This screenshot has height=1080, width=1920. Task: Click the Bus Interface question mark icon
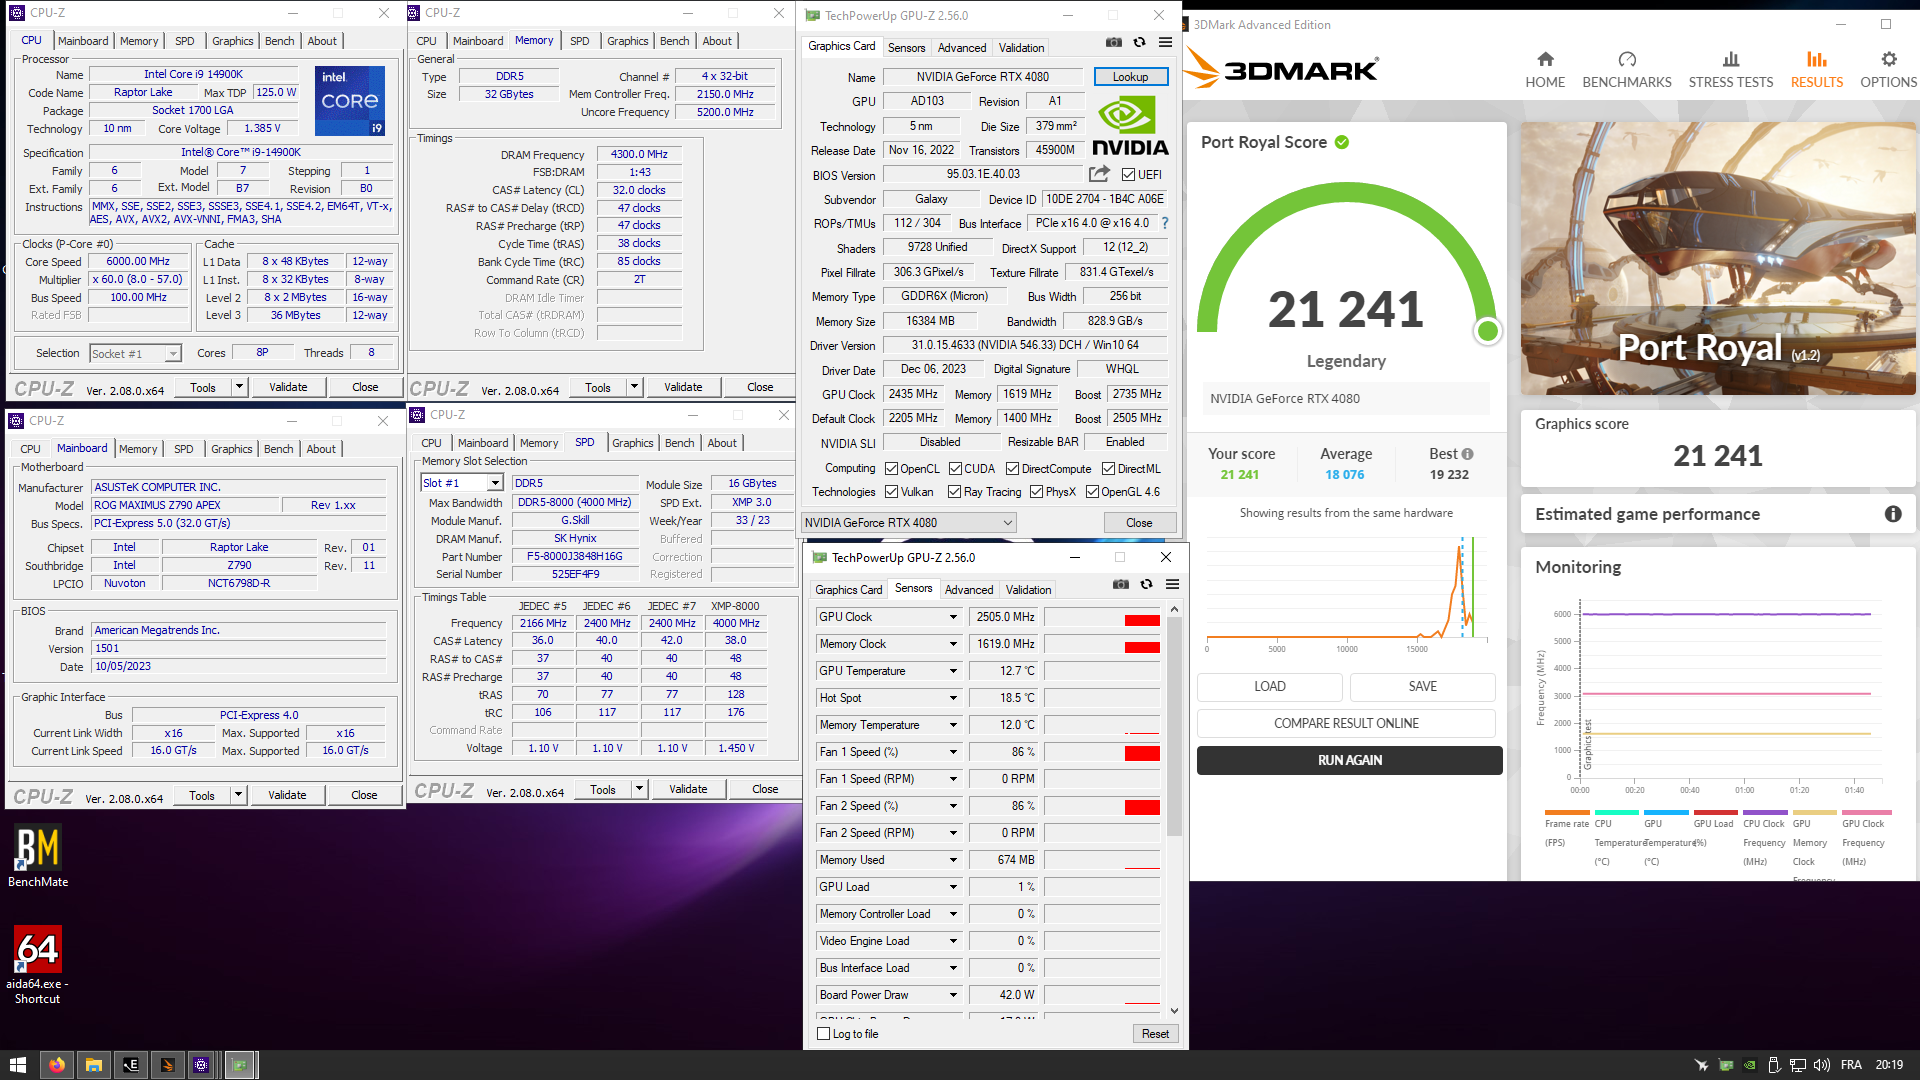click(1165, 223)
